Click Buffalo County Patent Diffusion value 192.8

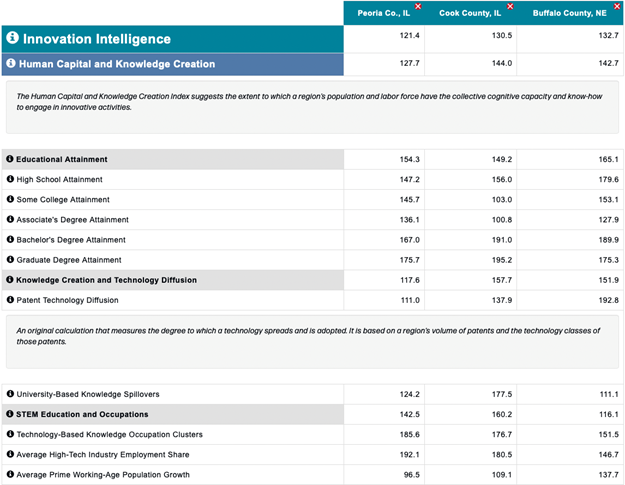tap(609, 300)
